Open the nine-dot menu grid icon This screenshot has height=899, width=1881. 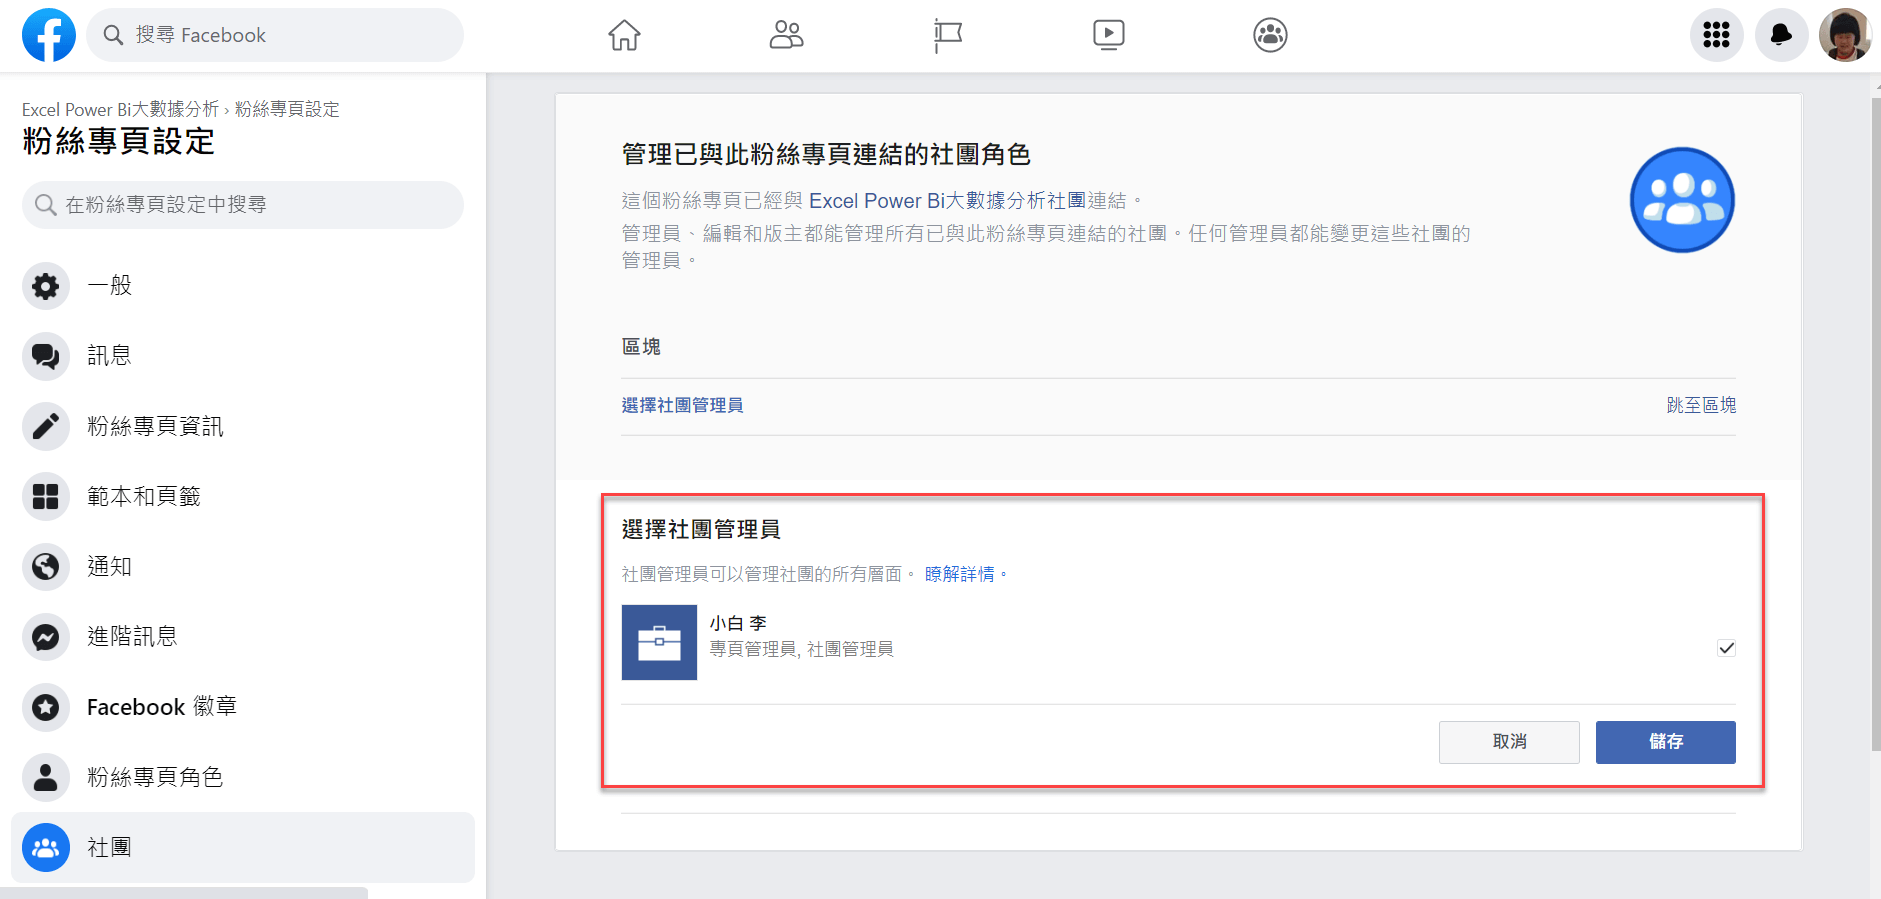pos(1717,35)
